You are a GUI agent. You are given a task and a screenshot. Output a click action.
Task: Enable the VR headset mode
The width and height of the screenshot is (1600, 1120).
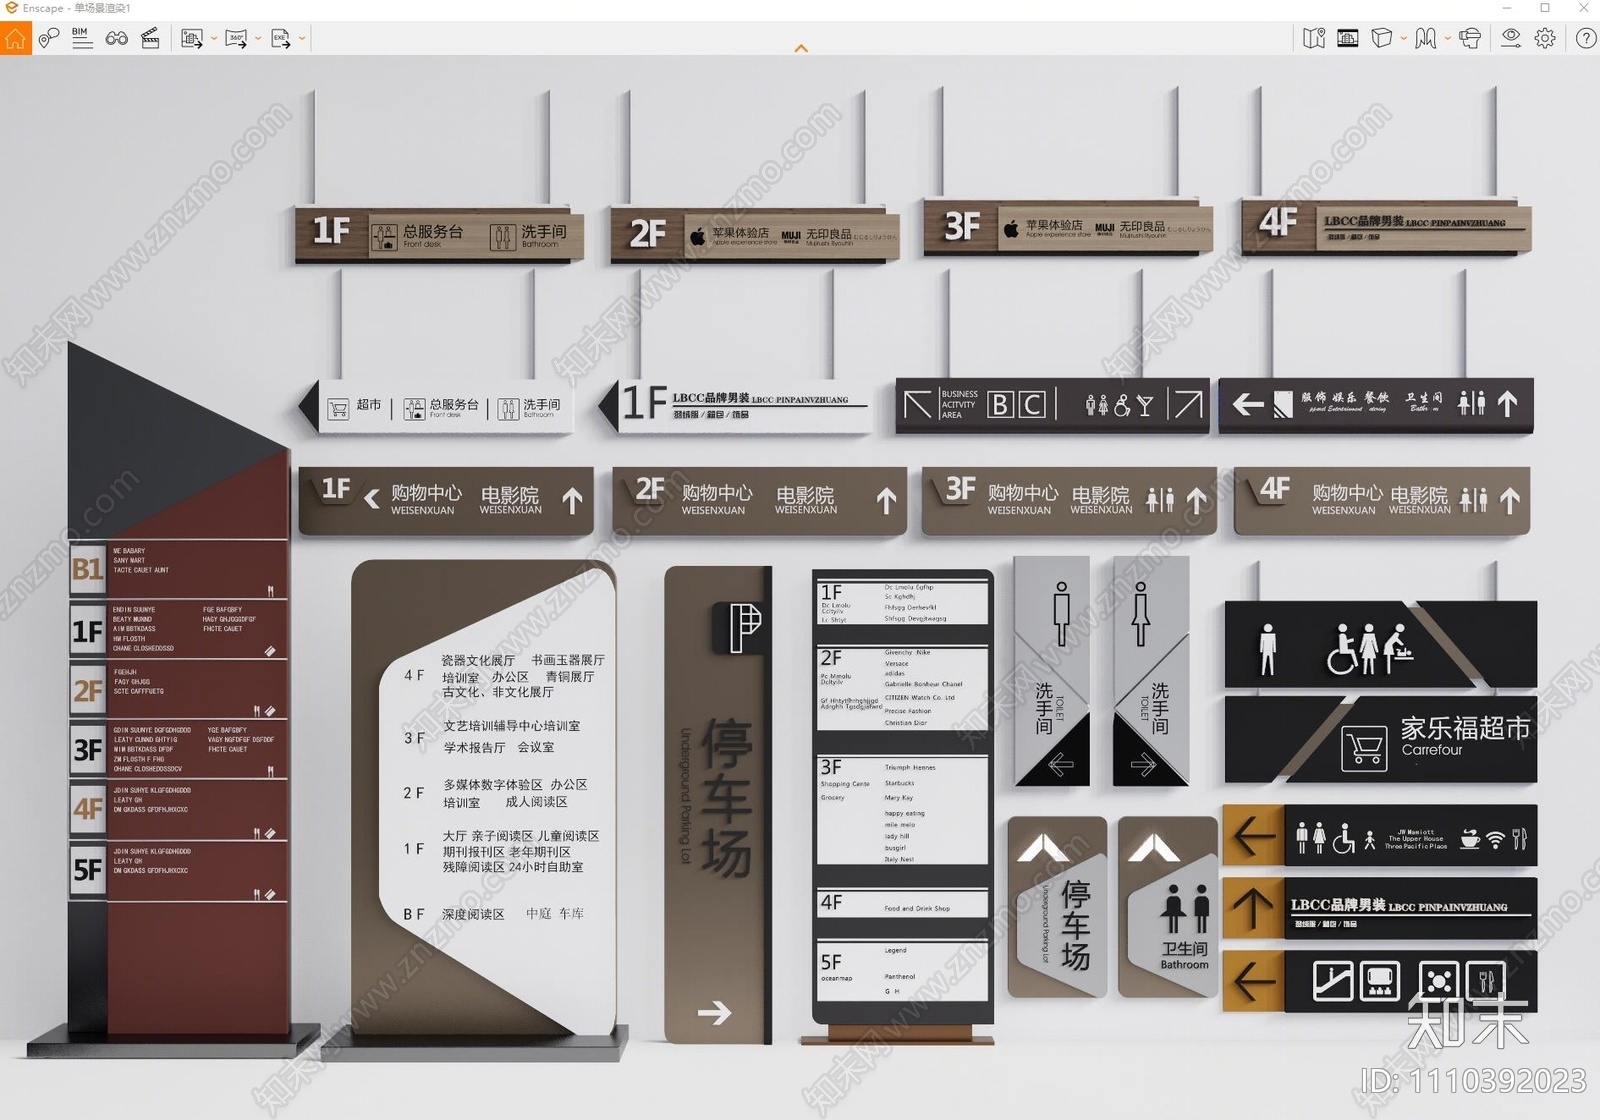pos(1470,38)
